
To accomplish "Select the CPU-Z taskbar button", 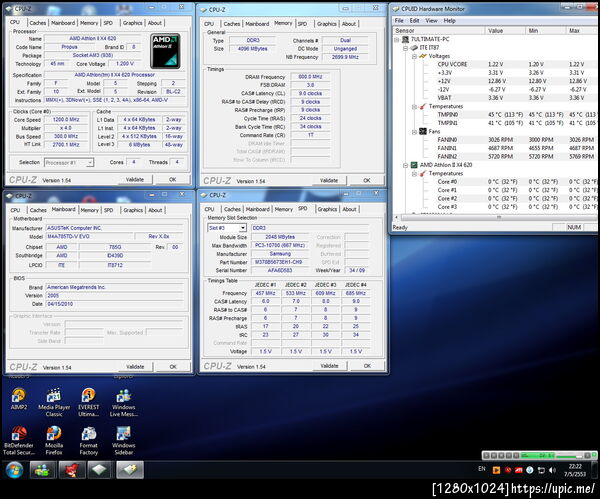I will [x=100, y=470].
